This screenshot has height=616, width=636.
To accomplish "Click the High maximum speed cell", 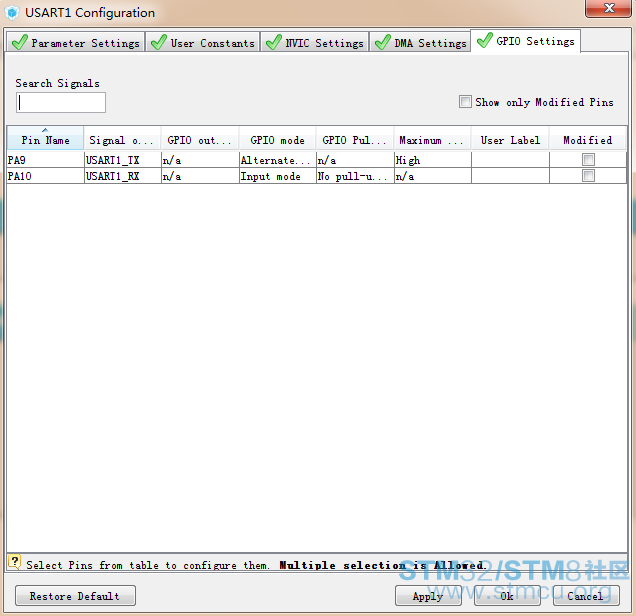I will tap(432, 160).
